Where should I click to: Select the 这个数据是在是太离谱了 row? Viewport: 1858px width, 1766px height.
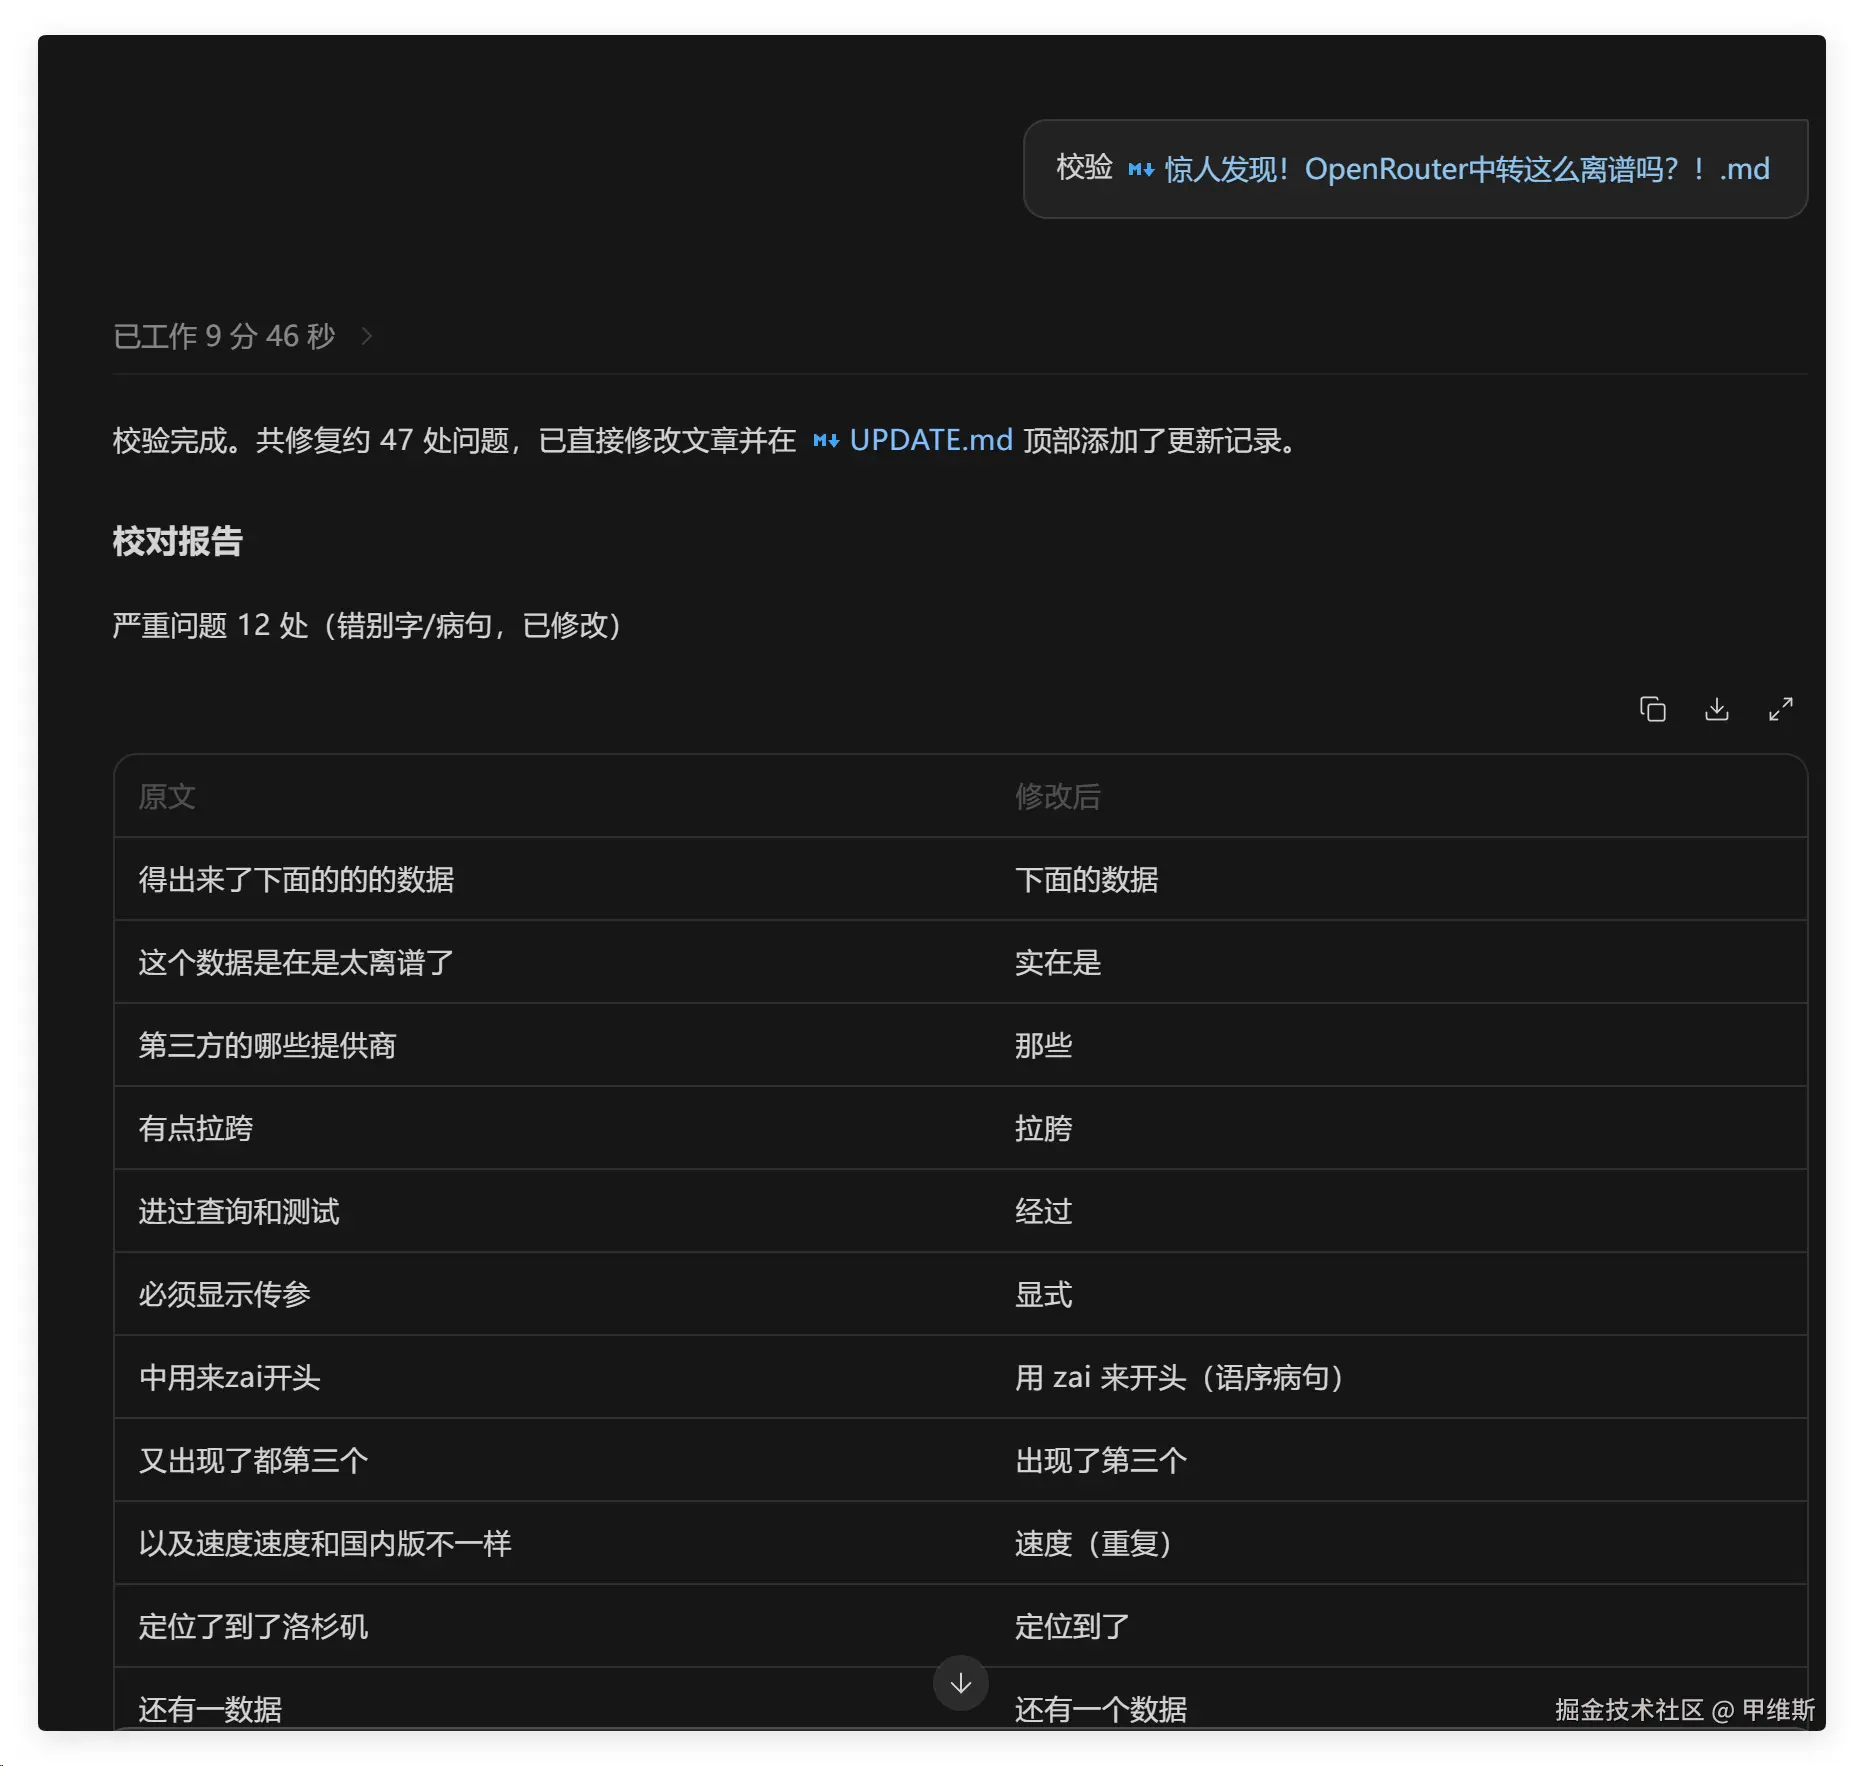pyautogui.click(x=961, y=962)
